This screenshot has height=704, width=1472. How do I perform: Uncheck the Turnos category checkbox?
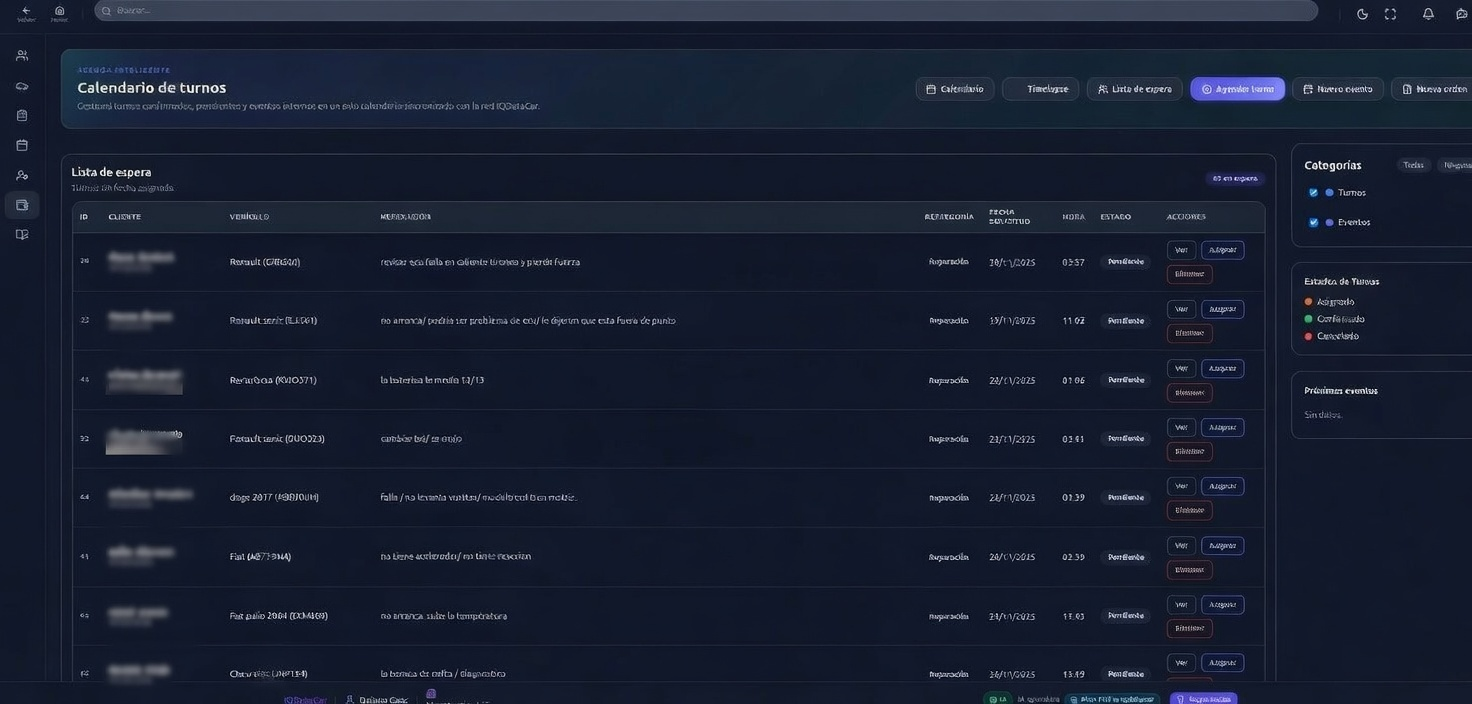tap(1313, 193)
